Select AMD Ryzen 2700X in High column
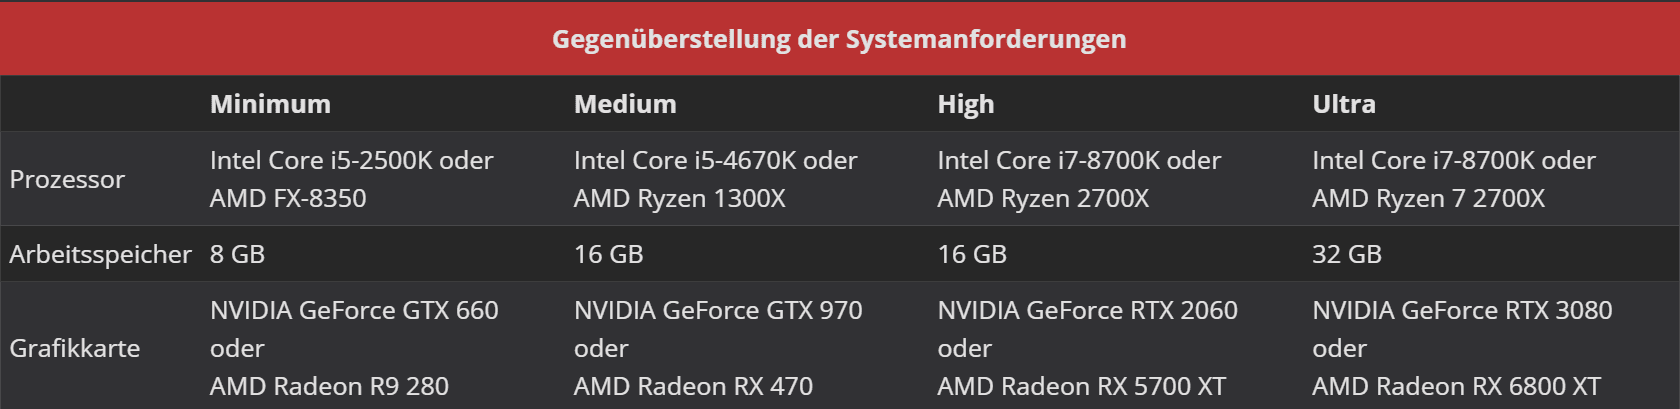The width and height of the screenshot is (1680, 409). tap(1043, 198)
